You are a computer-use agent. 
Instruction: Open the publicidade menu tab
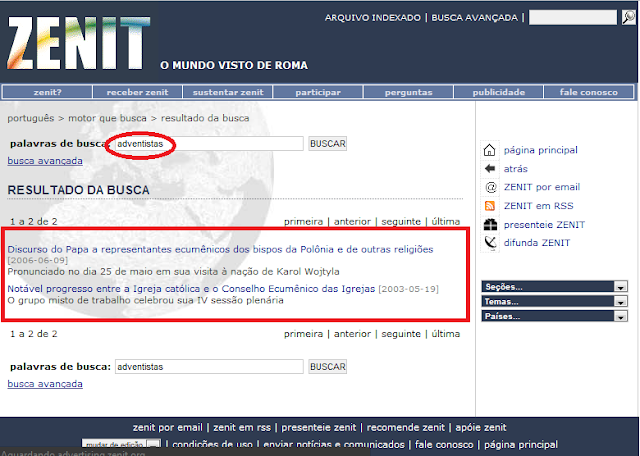pyautogui.click(x=498, y=92)
